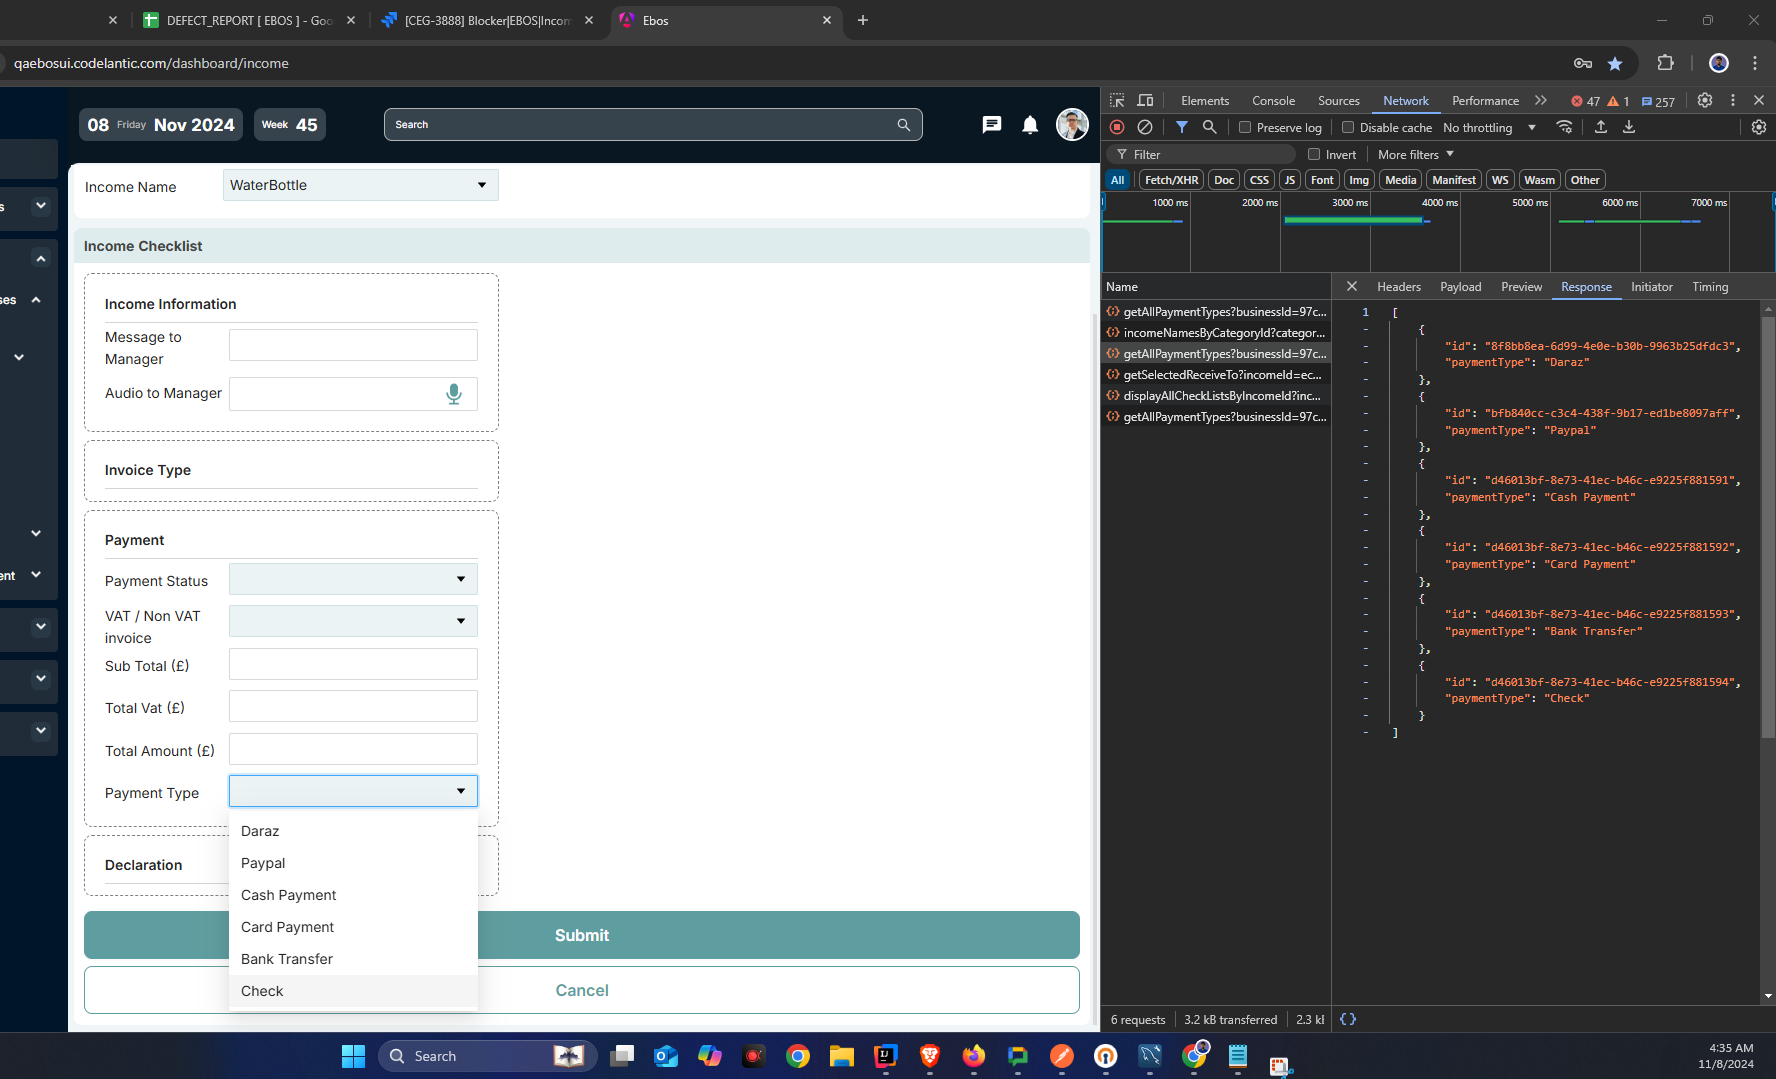Open VAT / Non VAT invoice dropdown
This screenshot has width=1776, height=1079.
tap(353, 621)
